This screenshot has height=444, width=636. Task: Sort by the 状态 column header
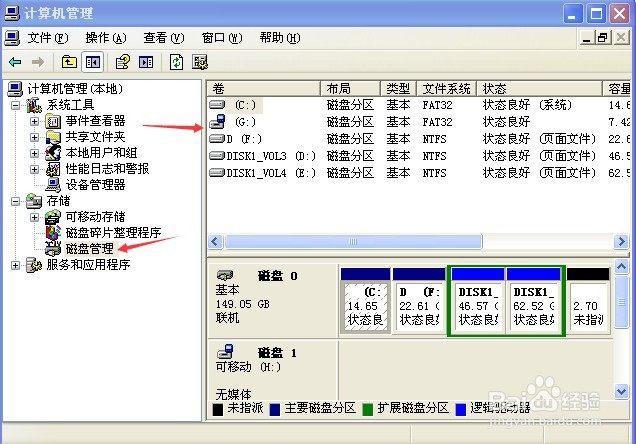(539, 88)
